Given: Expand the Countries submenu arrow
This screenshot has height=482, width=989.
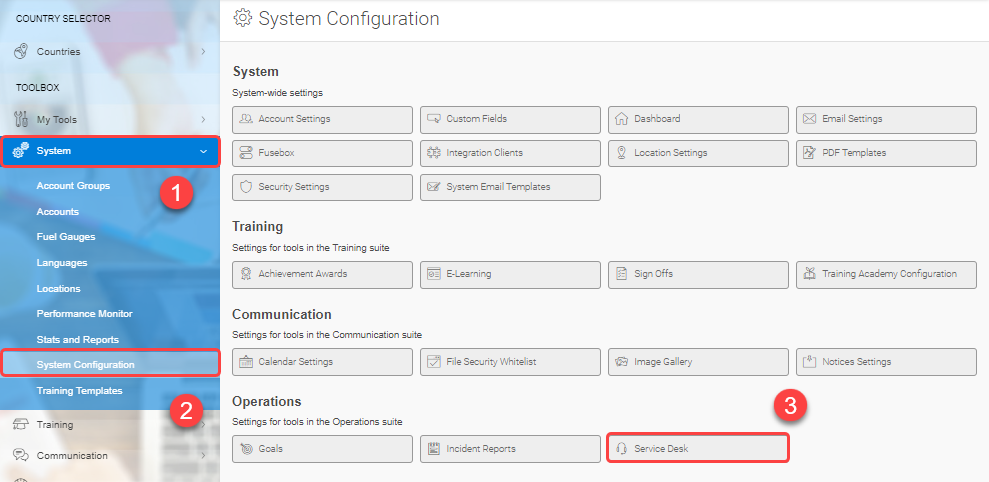Looking at the screenshot, I should 203,51.
